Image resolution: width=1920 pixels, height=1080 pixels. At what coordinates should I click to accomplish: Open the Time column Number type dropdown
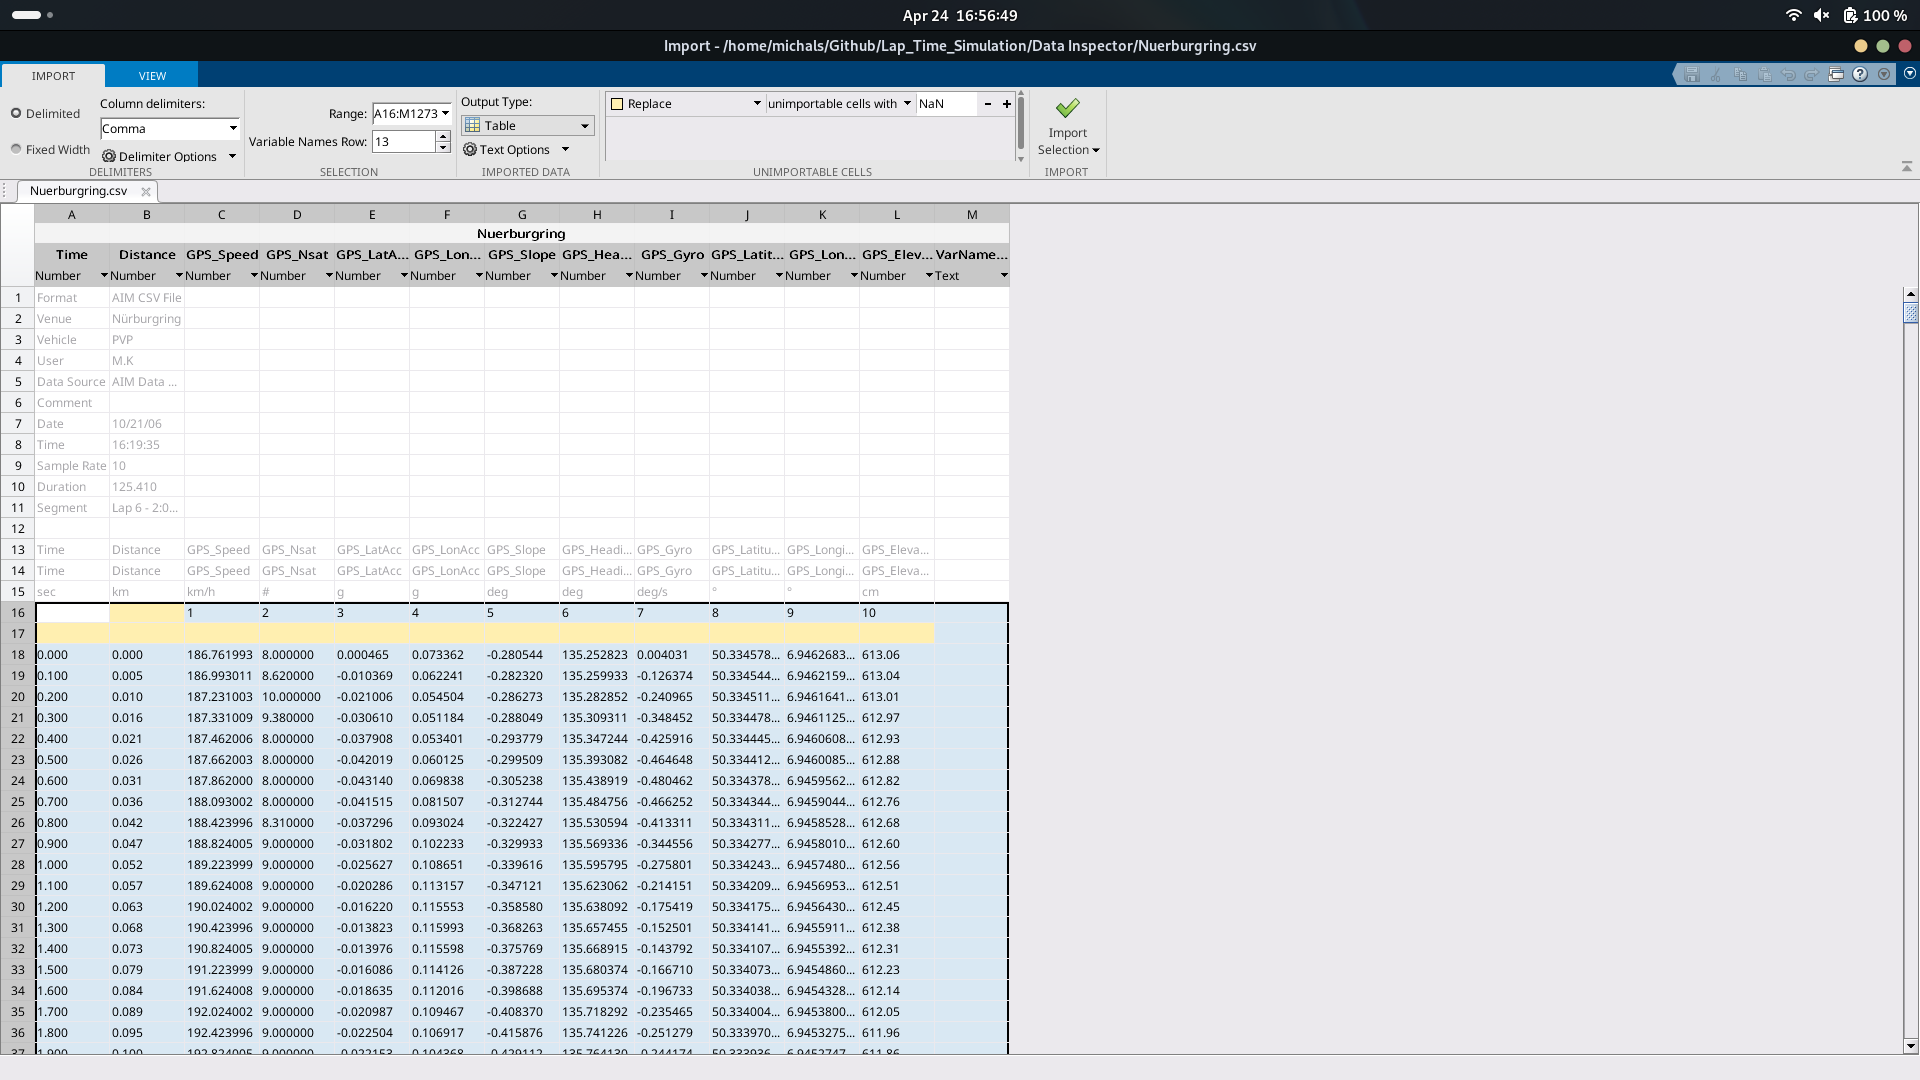click(x=103, y=276)
